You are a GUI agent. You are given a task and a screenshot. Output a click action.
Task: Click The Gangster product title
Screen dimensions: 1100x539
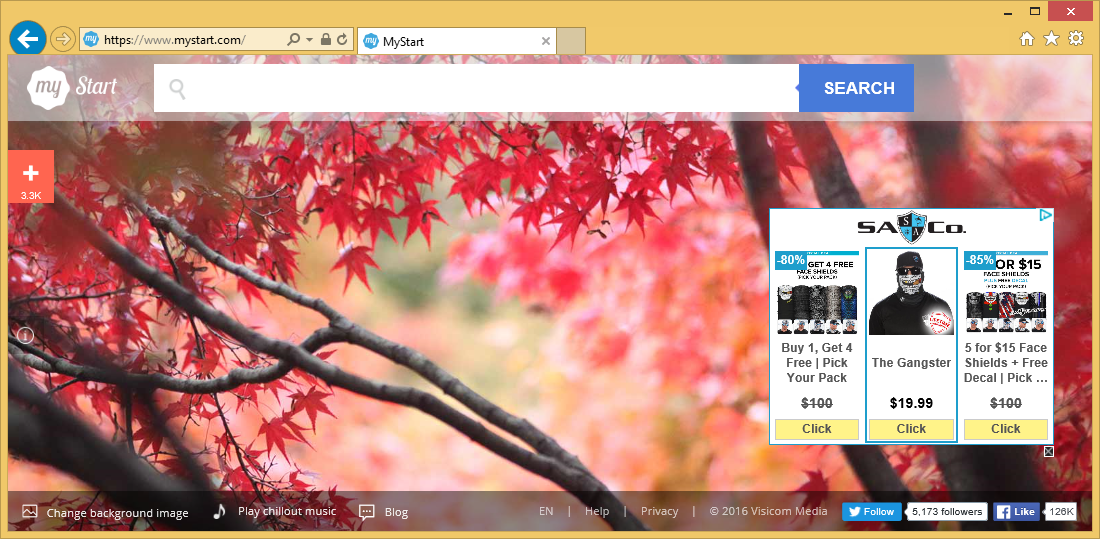click(x=911, y=363)
